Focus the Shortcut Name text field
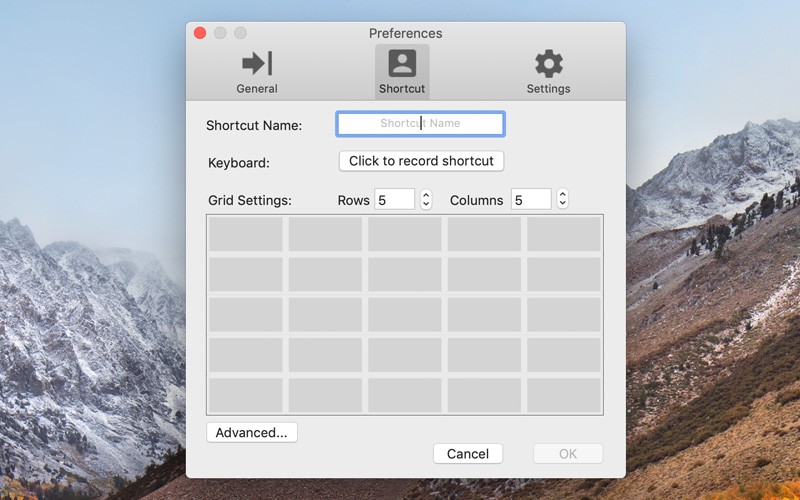This screenshot has width=800, height=500. (x=420, y=123)
